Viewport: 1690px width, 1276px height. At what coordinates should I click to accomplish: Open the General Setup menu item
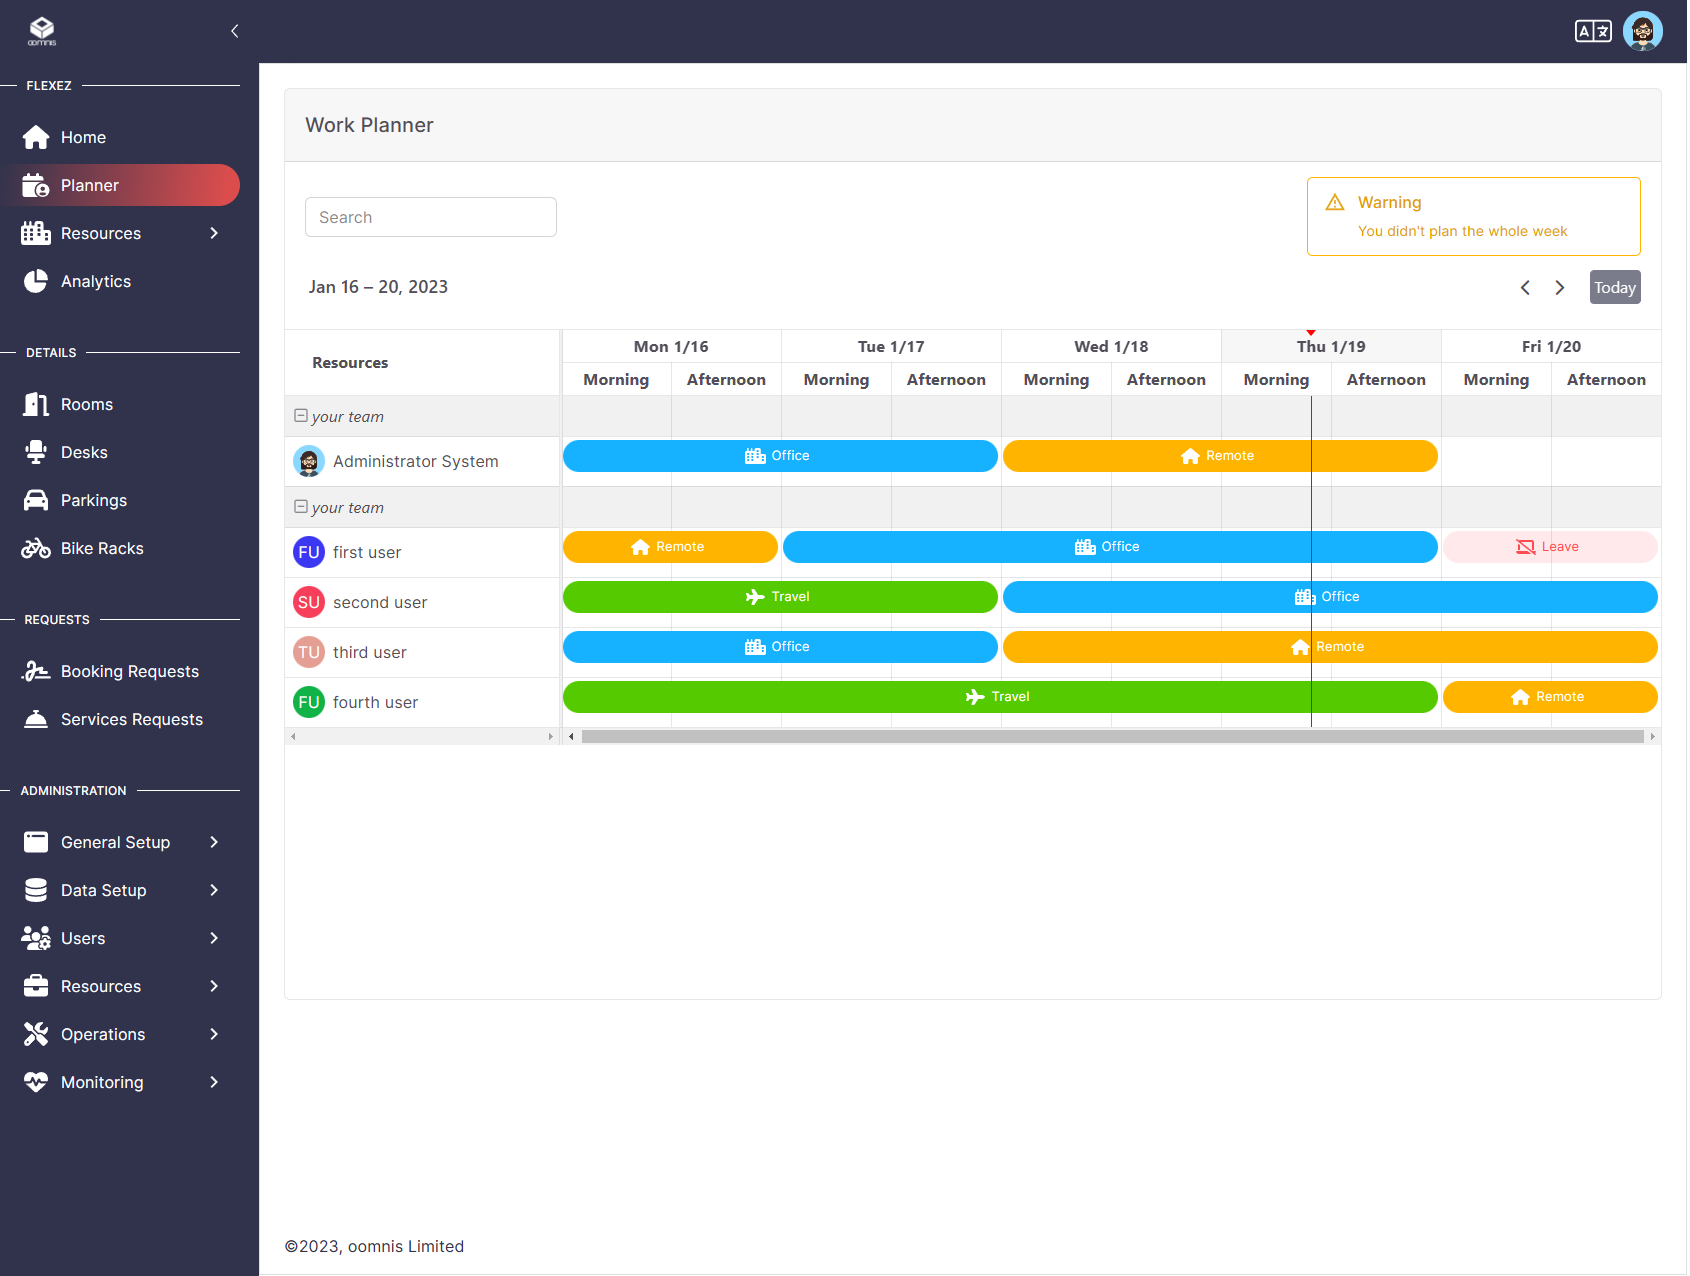[x=115, y=842]
